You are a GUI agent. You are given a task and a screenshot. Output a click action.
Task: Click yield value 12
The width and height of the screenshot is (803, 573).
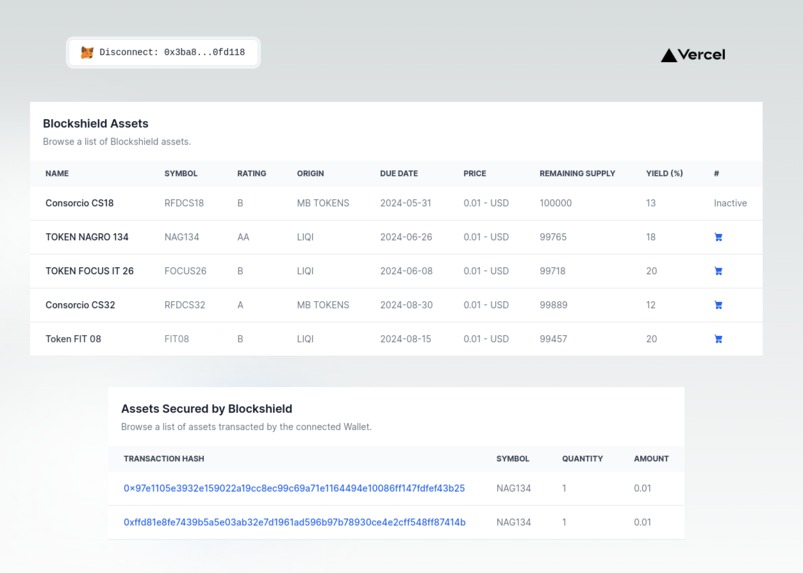[651, 305]
